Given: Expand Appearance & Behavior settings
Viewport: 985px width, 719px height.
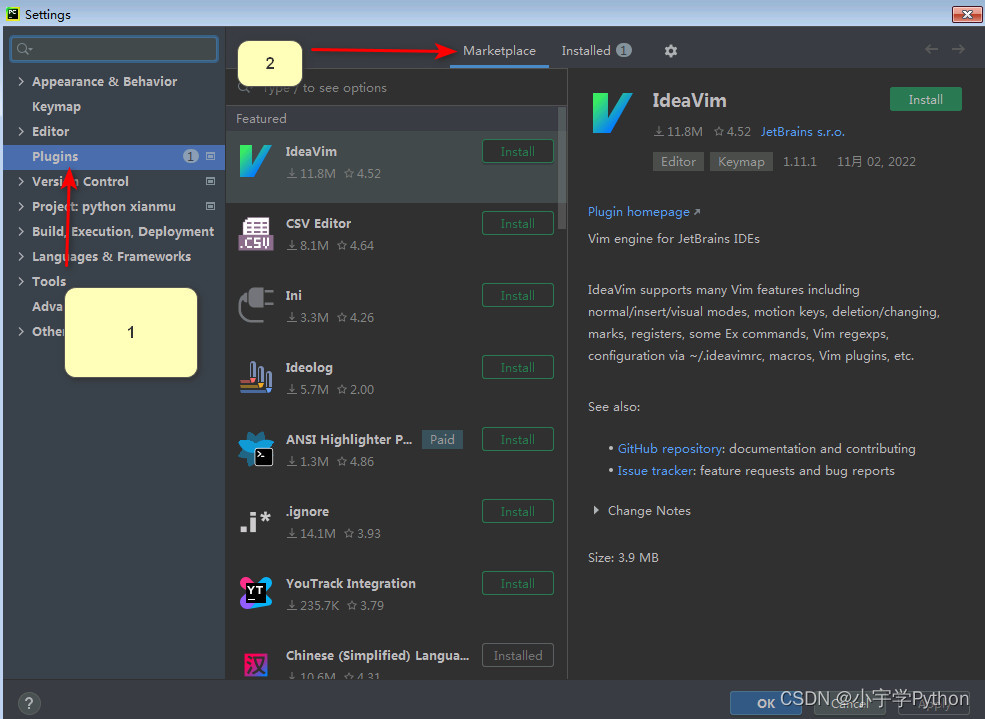Looking at the screenshot, I should tap(21, 81).
